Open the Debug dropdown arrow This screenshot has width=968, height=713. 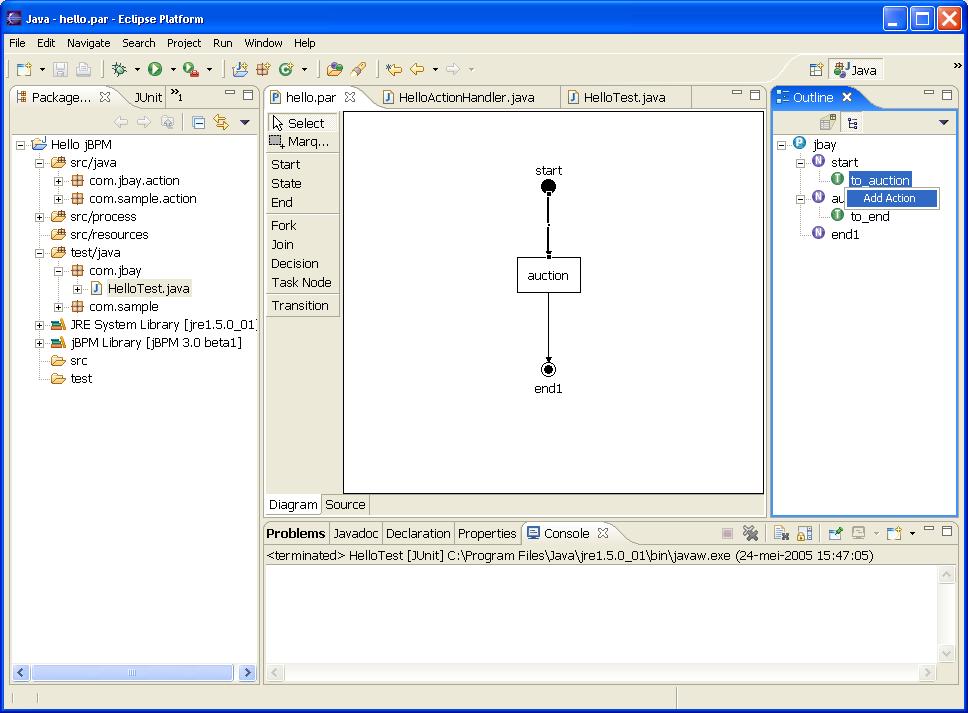pyautogui.click(x=137, y=69)
